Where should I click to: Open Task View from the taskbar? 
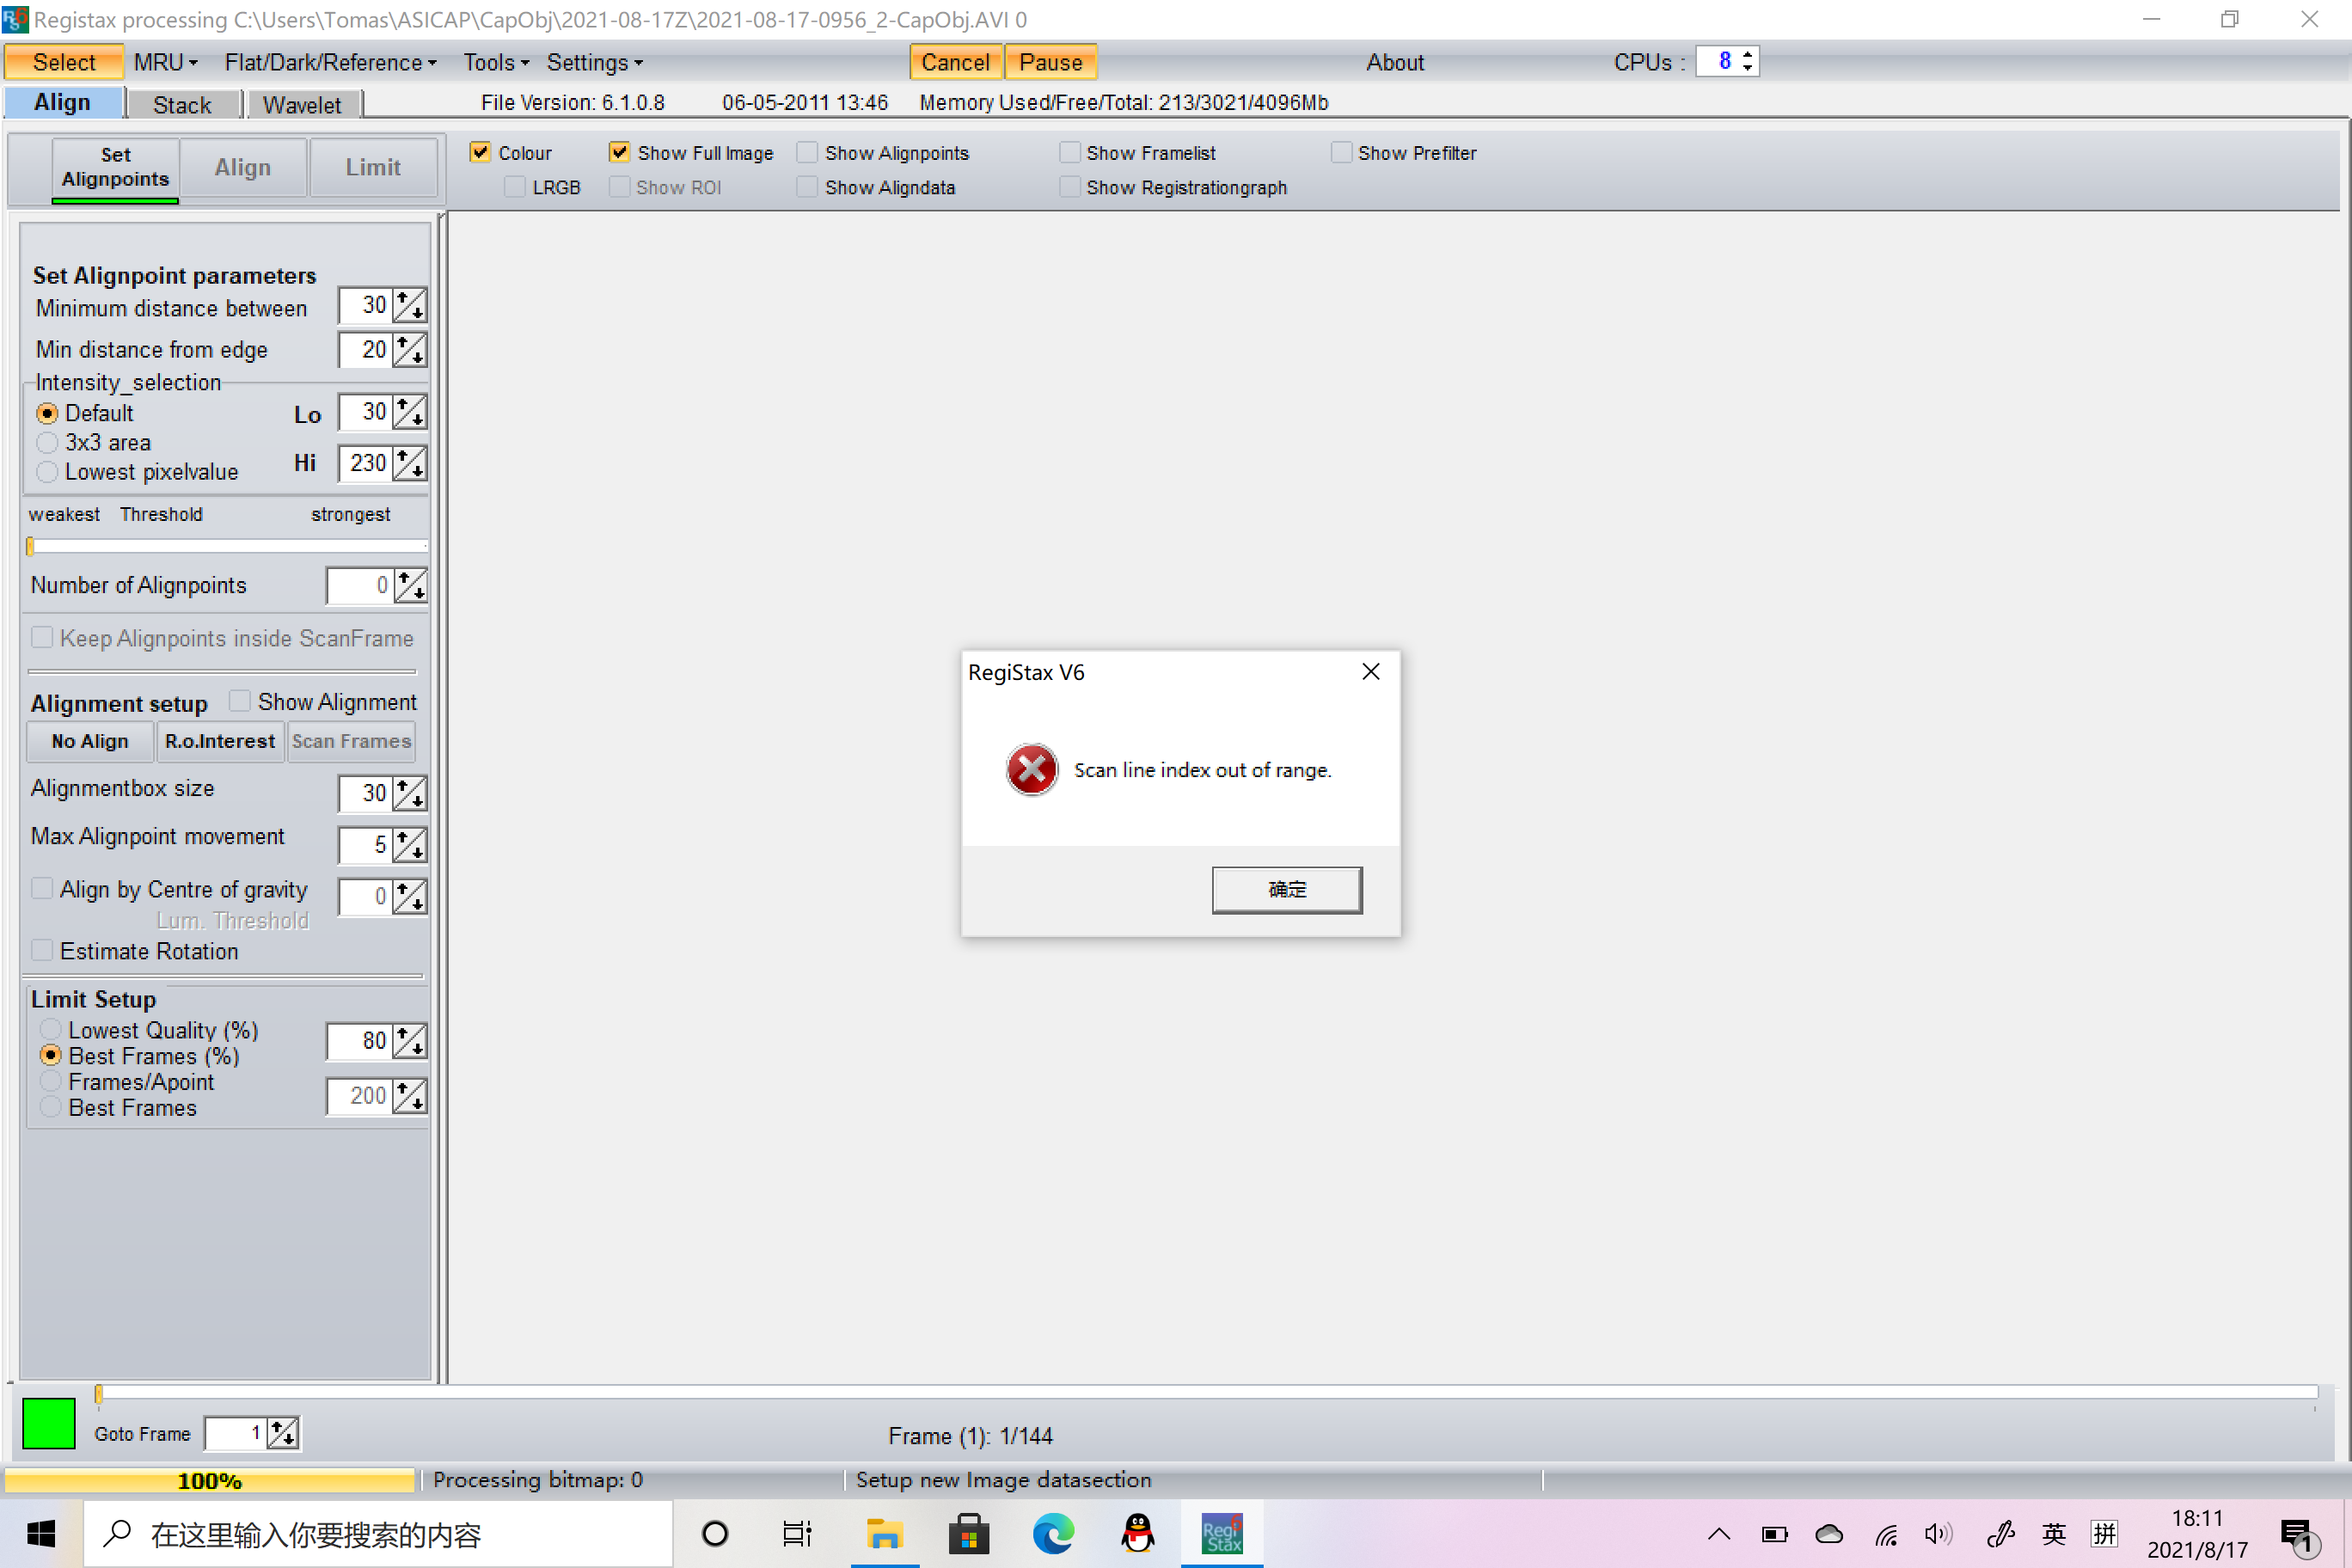(x=797, y=1533)
